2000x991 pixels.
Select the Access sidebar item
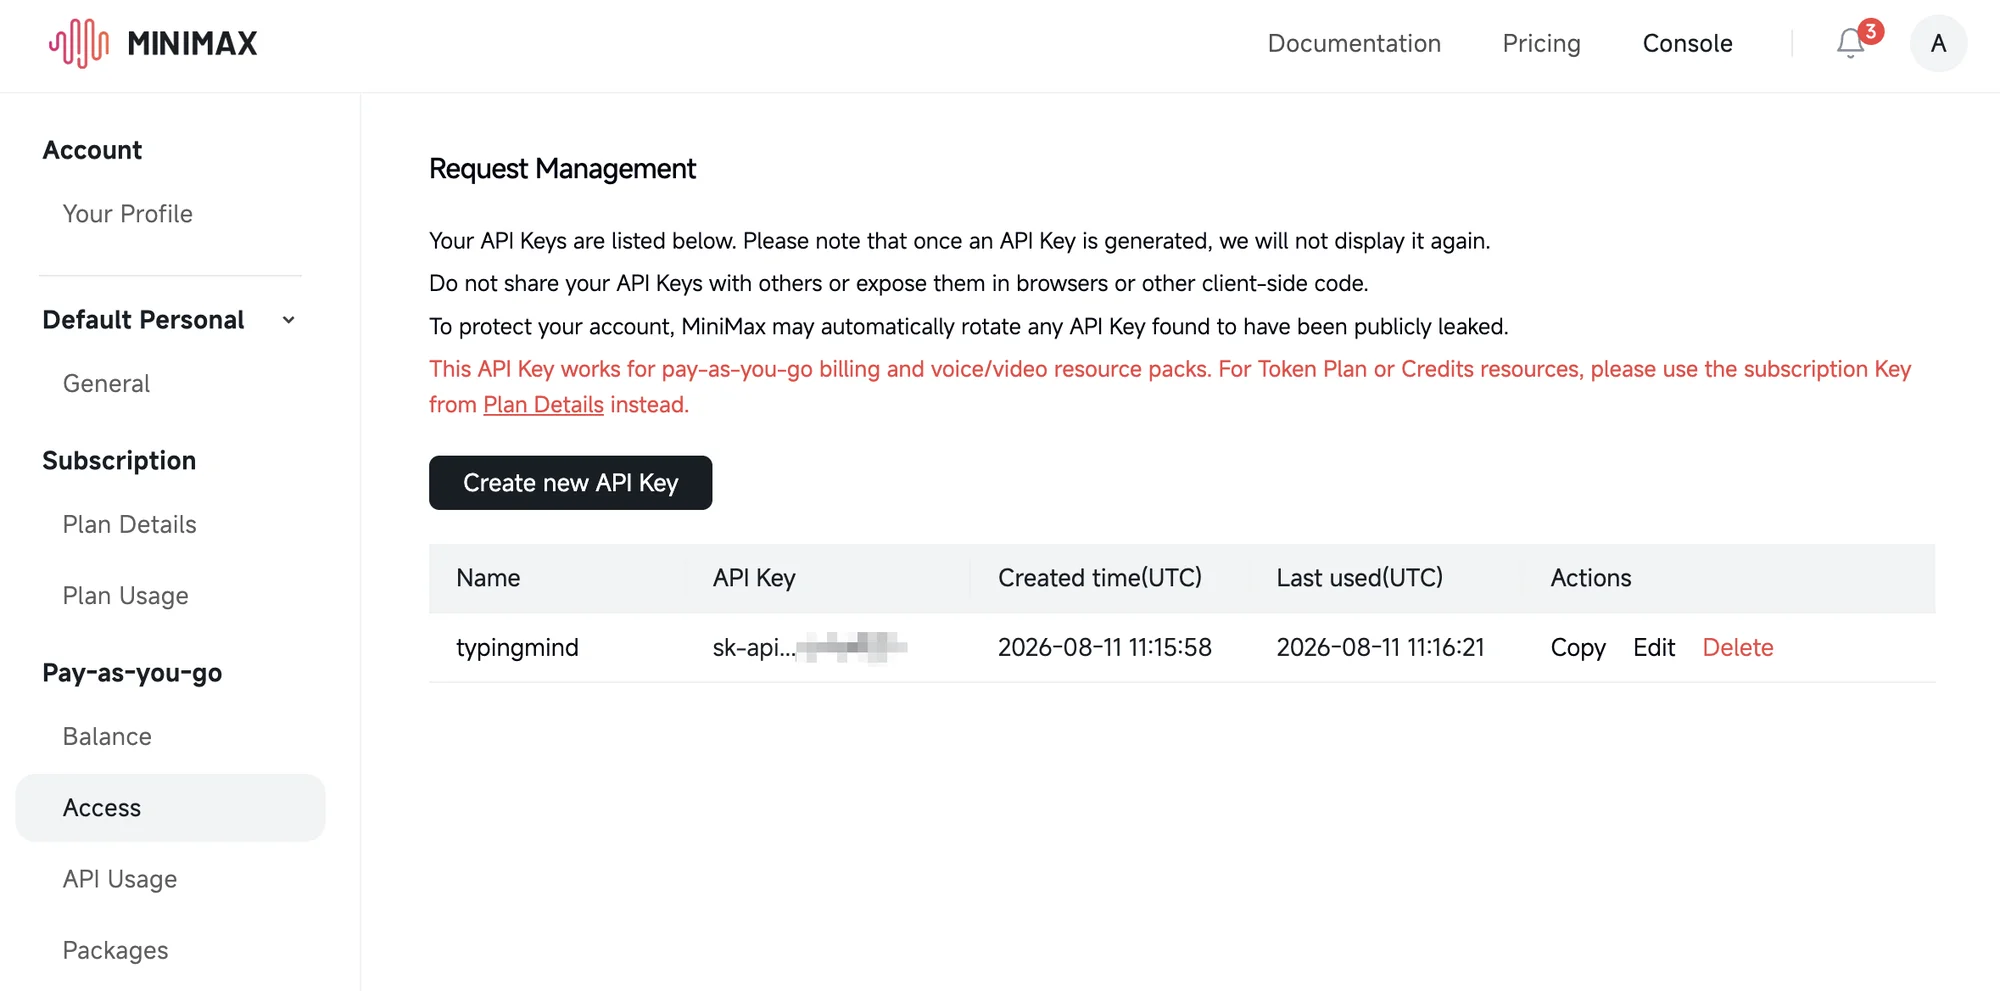[x=170, y=808]
